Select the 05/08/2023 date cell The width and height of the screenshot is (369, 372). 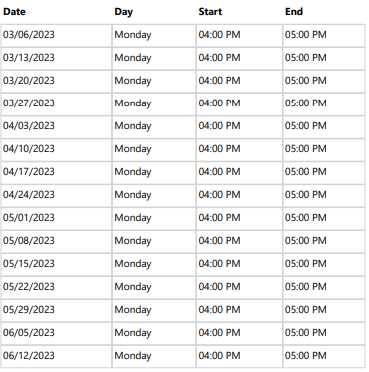[56, 242]
